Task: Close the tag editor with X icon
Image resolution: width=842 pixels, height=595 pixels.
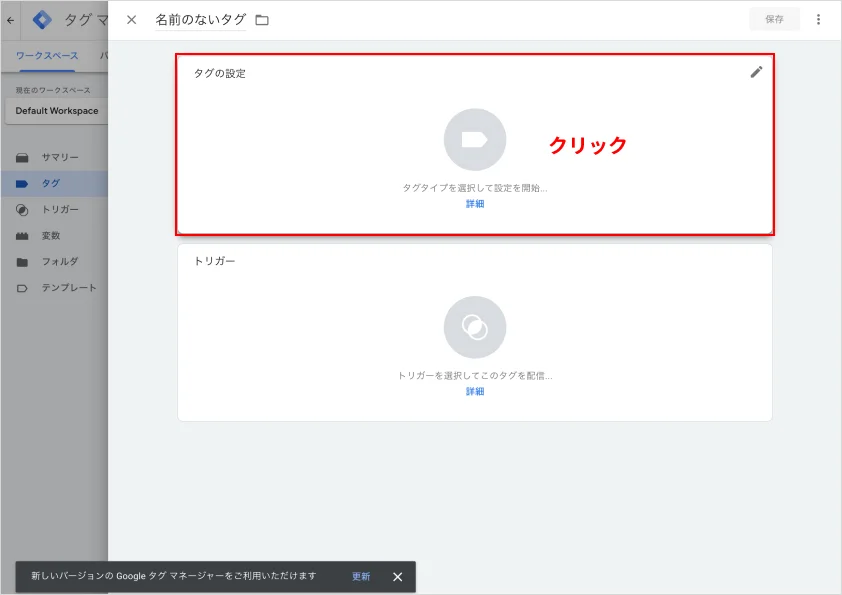Action: tap(132, 20)
